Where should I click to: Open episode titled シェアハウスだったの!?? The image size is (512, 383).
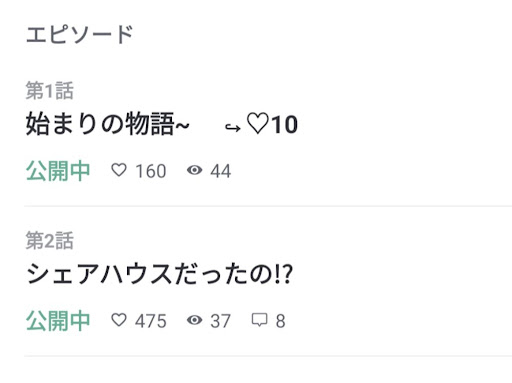[x=159, y=274]
